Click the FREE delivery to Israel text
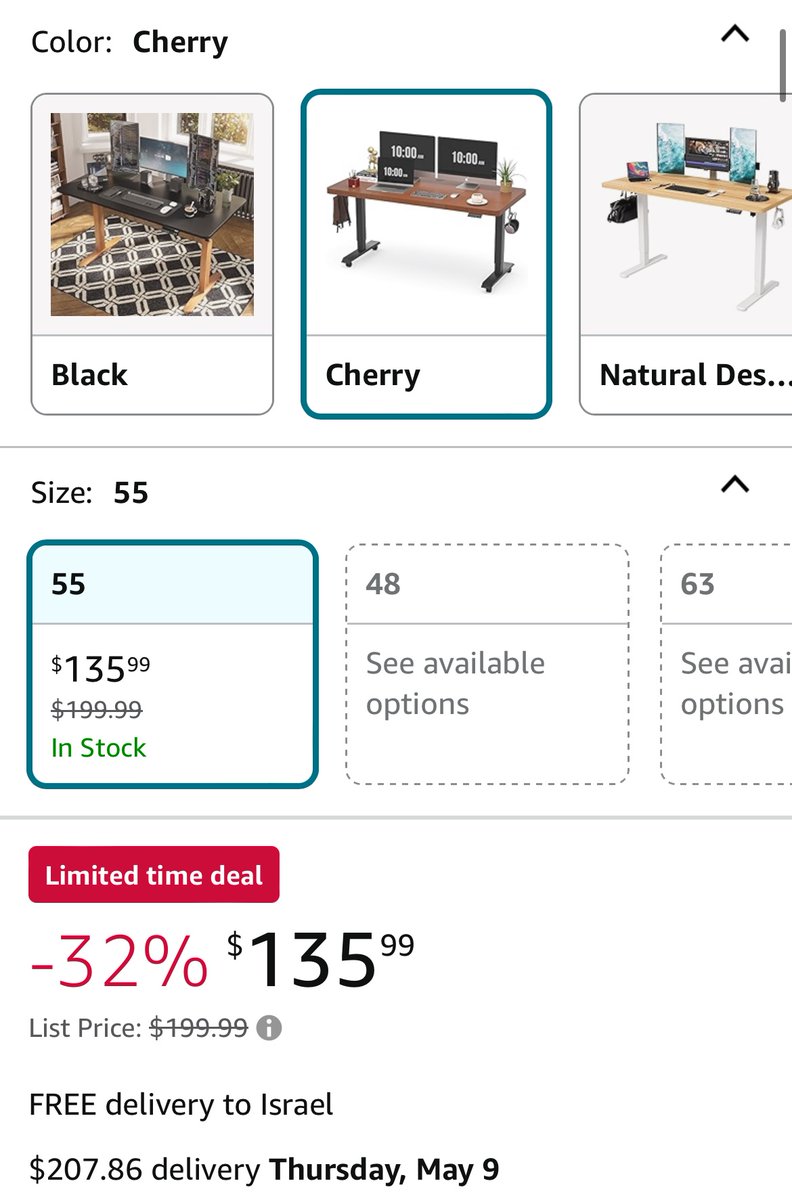The height and width of the screenshot is (1200, 792). tap(181, 1105)
